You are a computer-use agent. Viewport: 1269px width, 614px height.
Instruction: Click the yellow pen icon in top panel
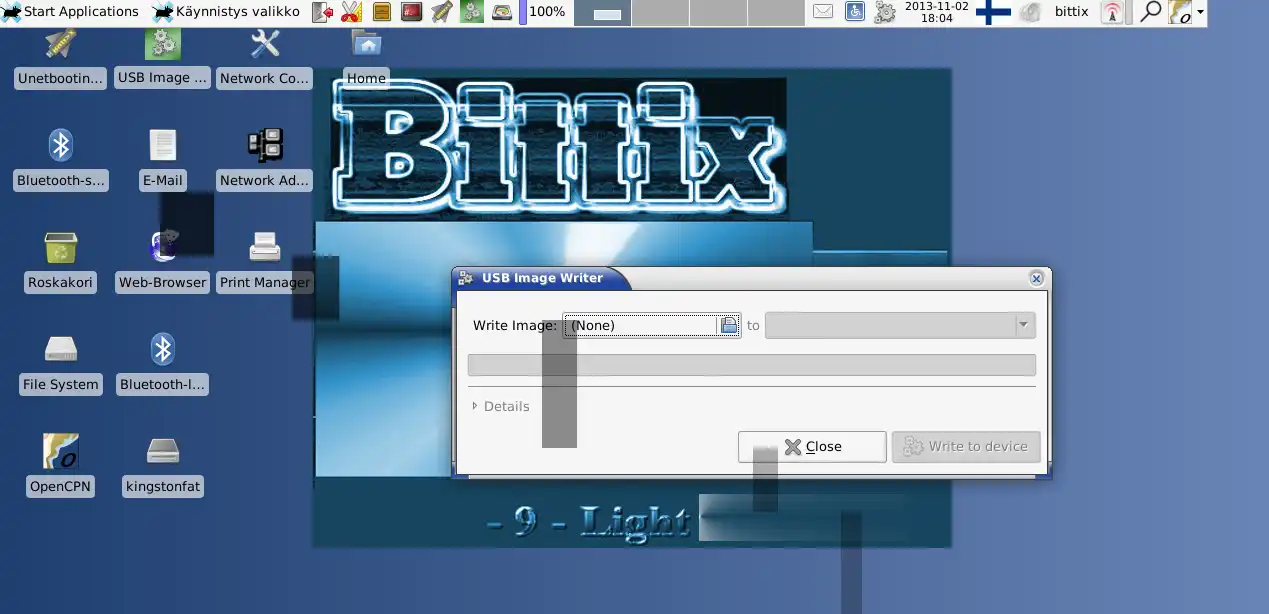point(441,12)
